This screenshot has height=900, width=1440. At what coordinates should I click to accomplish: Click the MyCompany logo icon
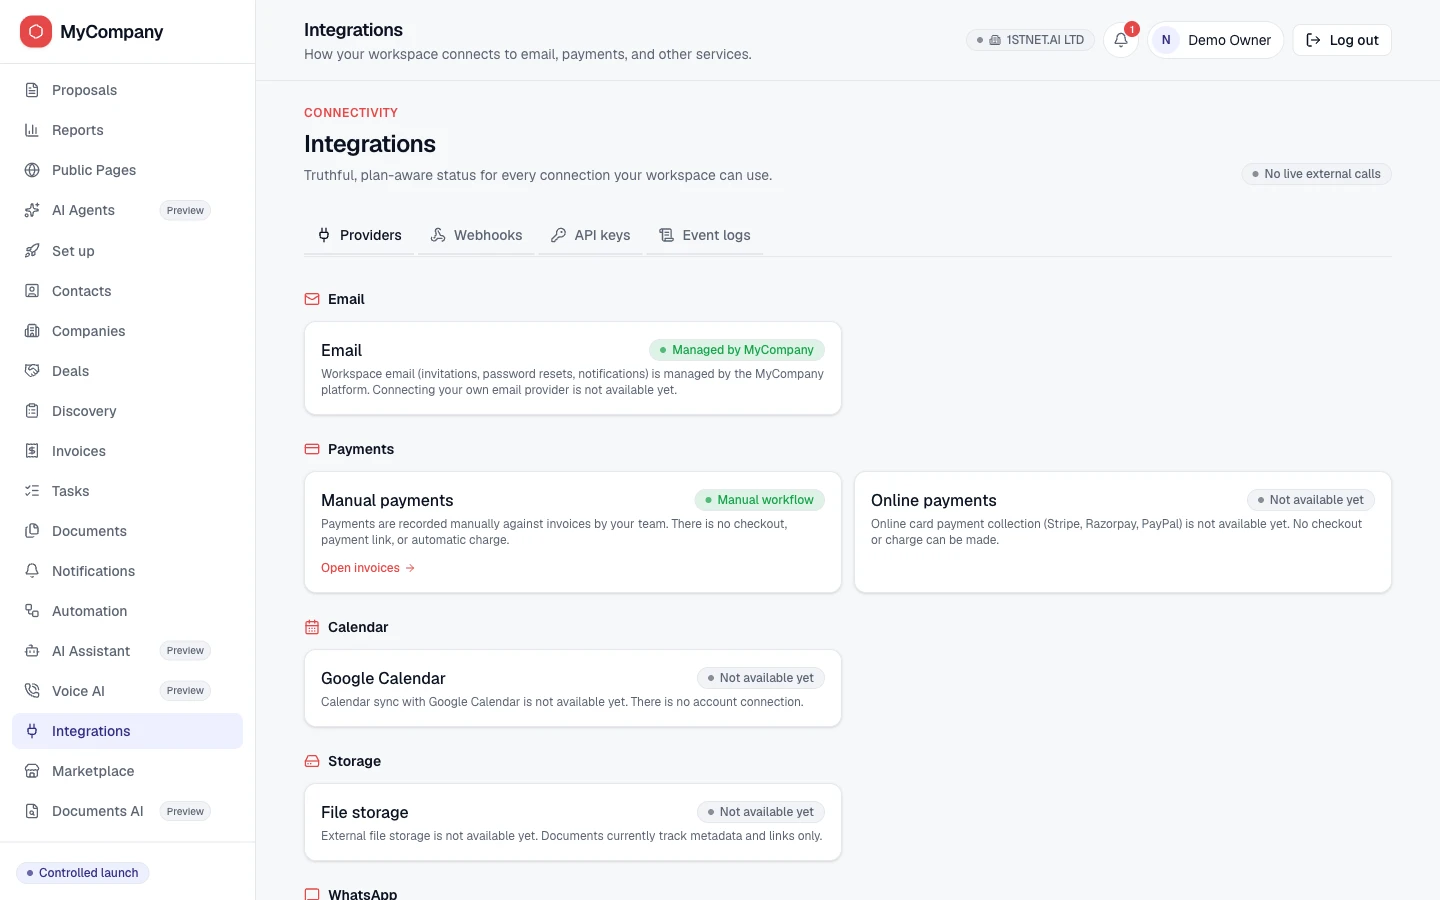[x=36, y=32]
